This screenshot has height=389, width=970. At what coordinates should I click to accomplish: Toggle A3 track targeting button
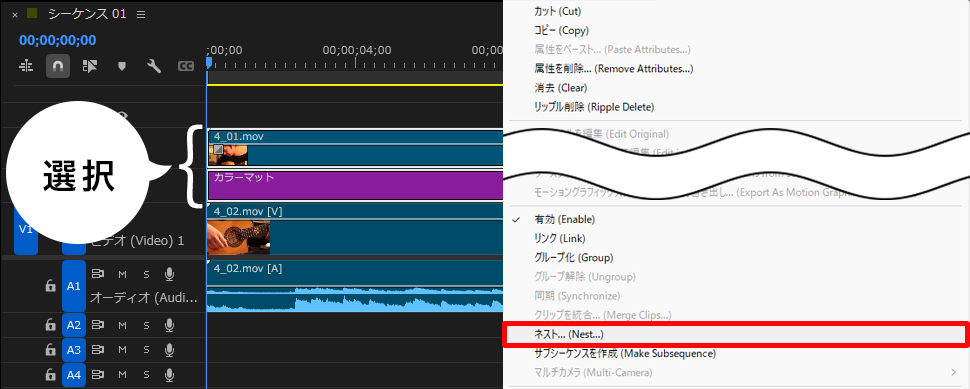(x=74, y=350)
